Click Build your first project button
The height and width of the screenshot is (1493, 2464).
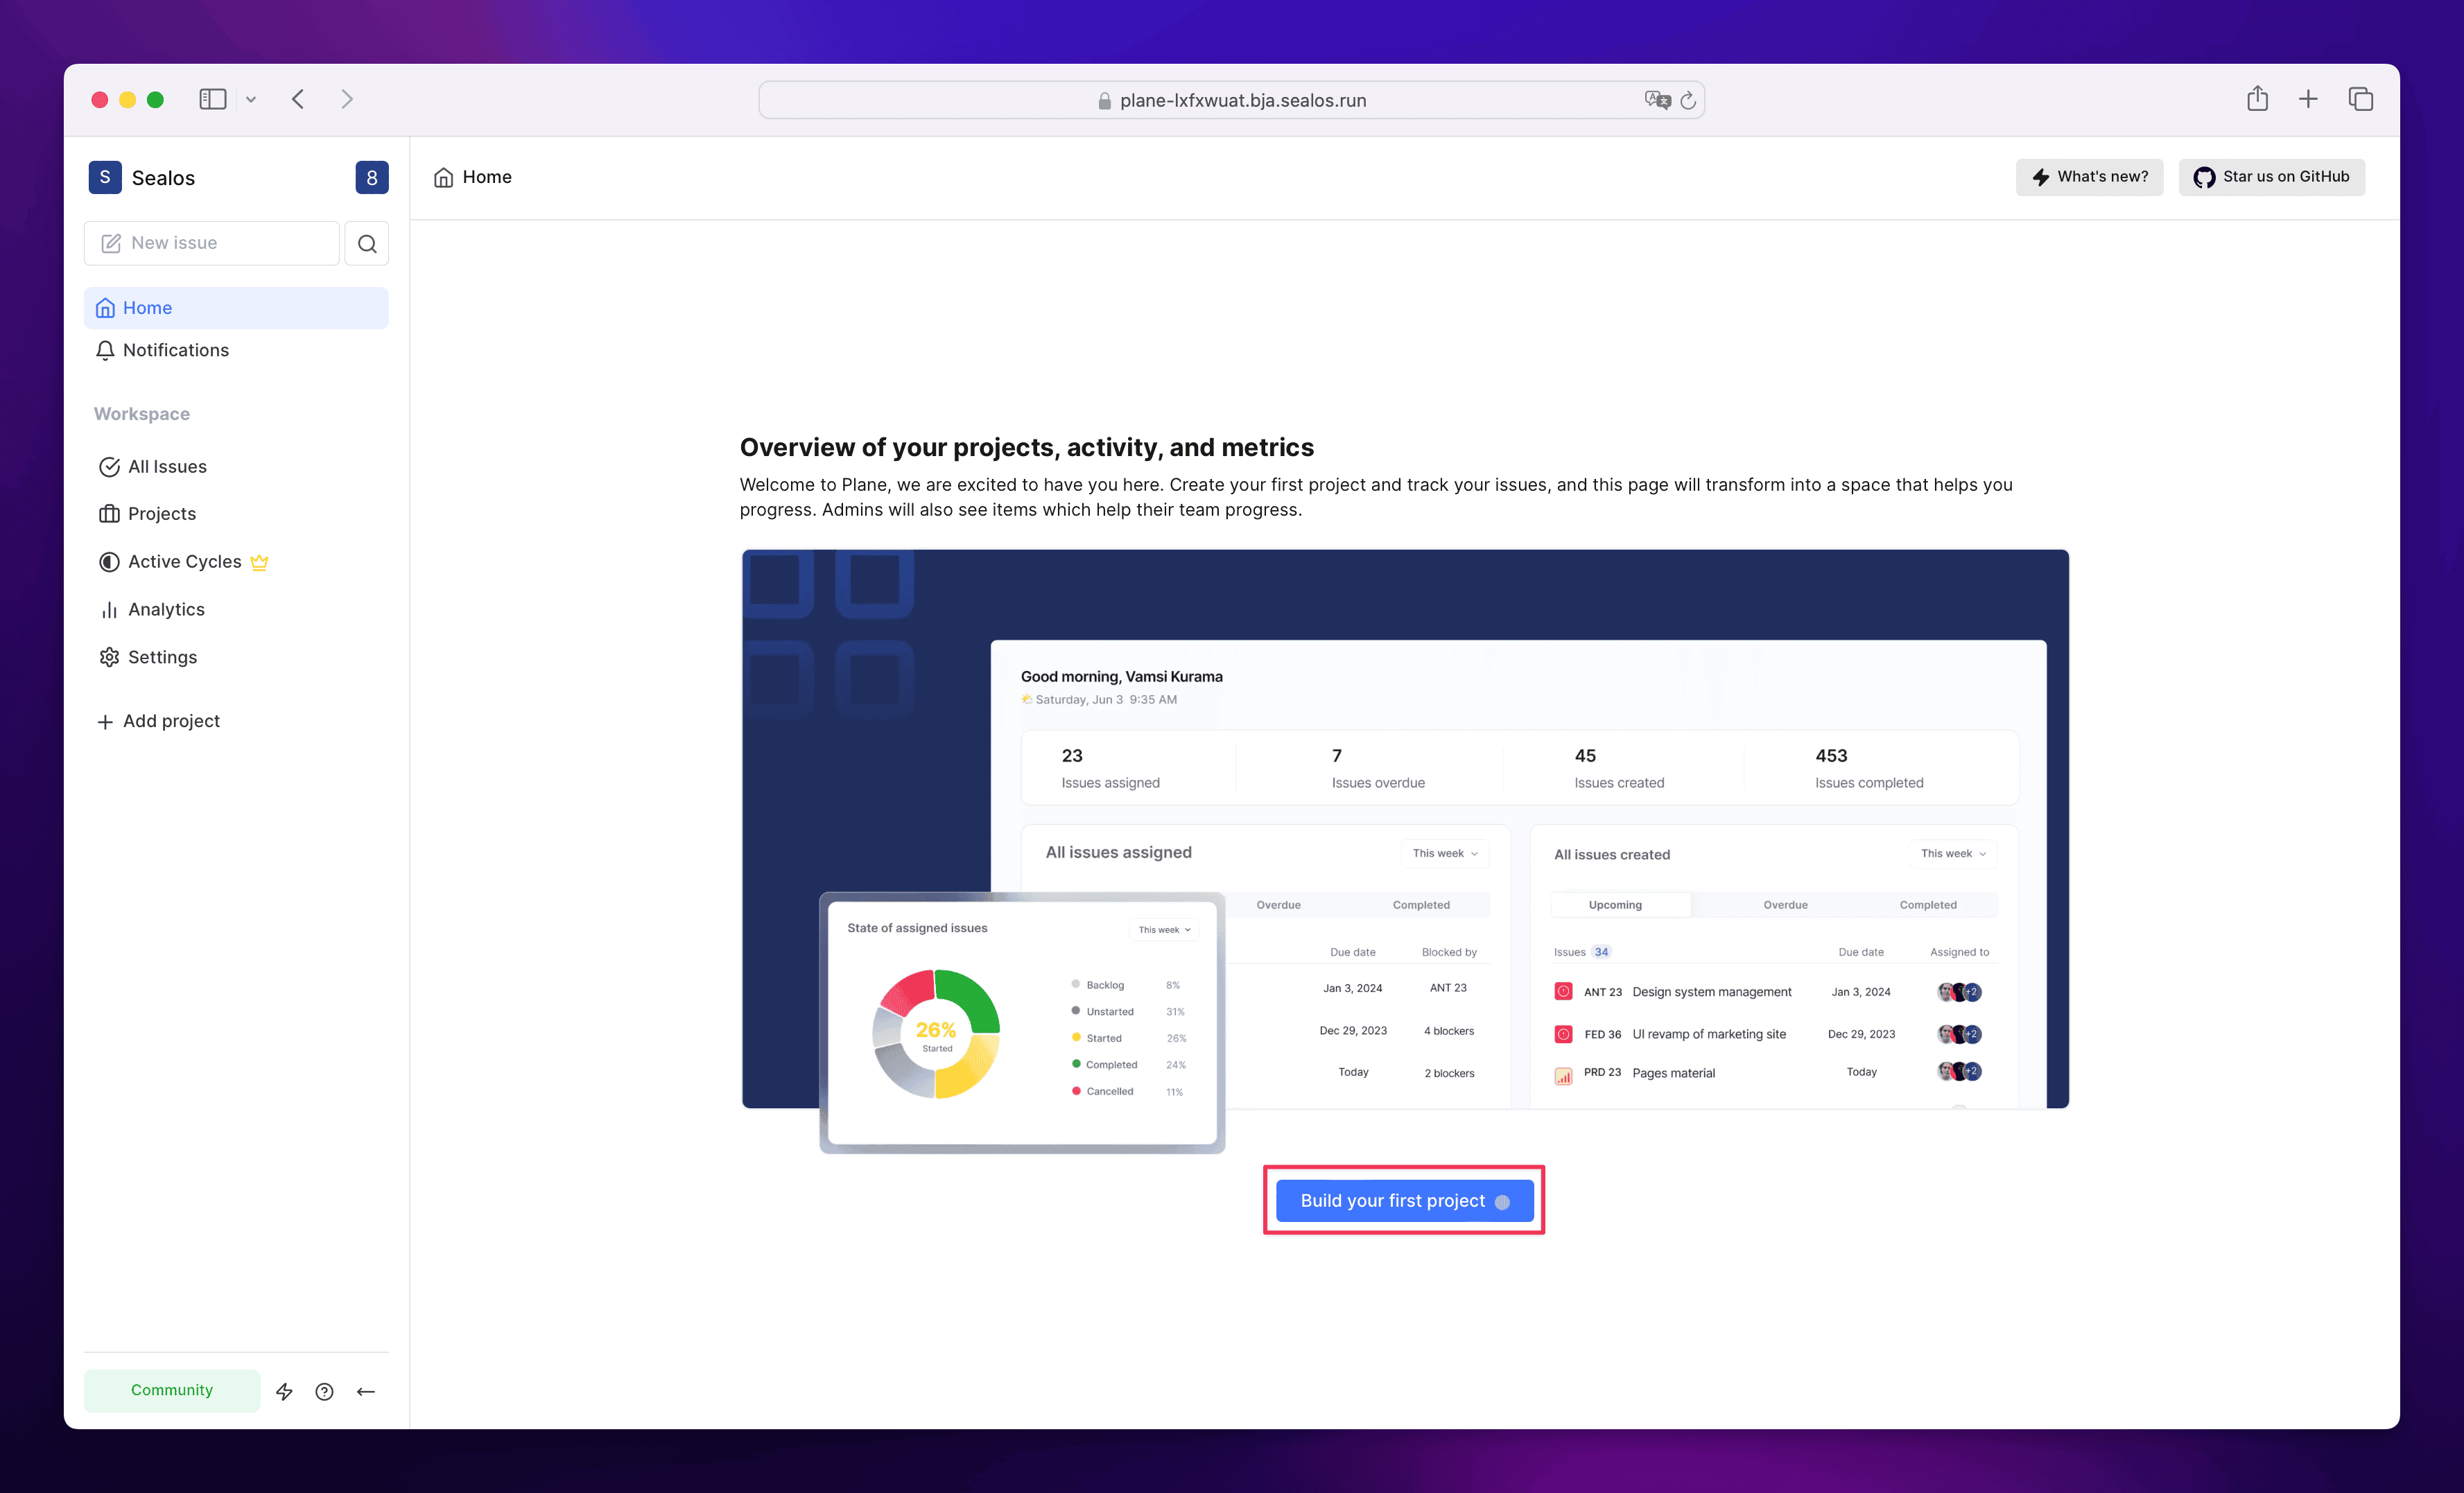(x=1403, y=1200)
